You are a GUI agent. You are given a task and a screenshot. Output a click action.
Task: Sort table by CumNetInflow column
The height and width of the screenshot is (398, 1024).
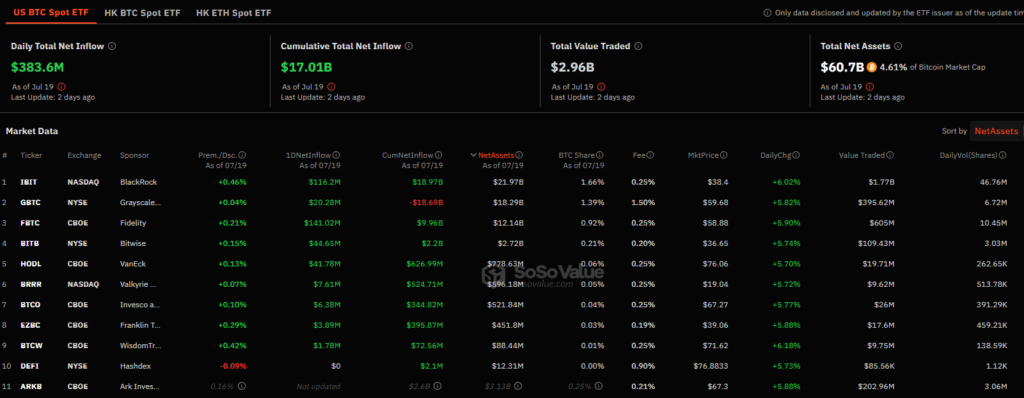[x=408, y=156]
